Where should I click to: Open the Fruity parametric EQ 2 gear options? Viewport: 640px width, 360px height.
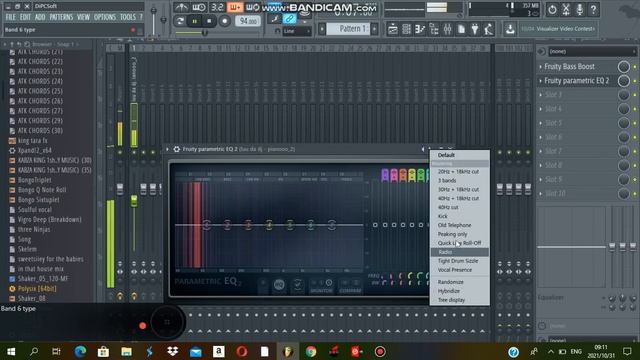point(177,149)
